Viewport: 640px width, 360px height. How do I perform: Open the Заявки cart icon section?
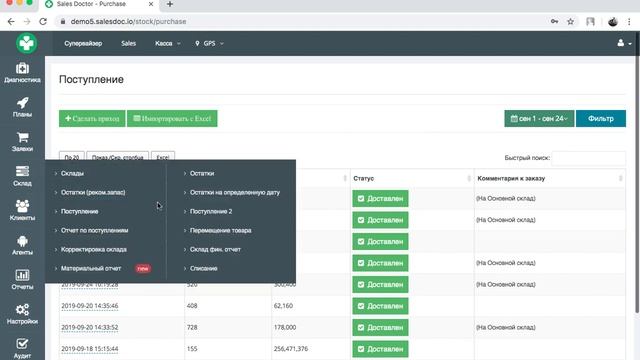[22, 142]
